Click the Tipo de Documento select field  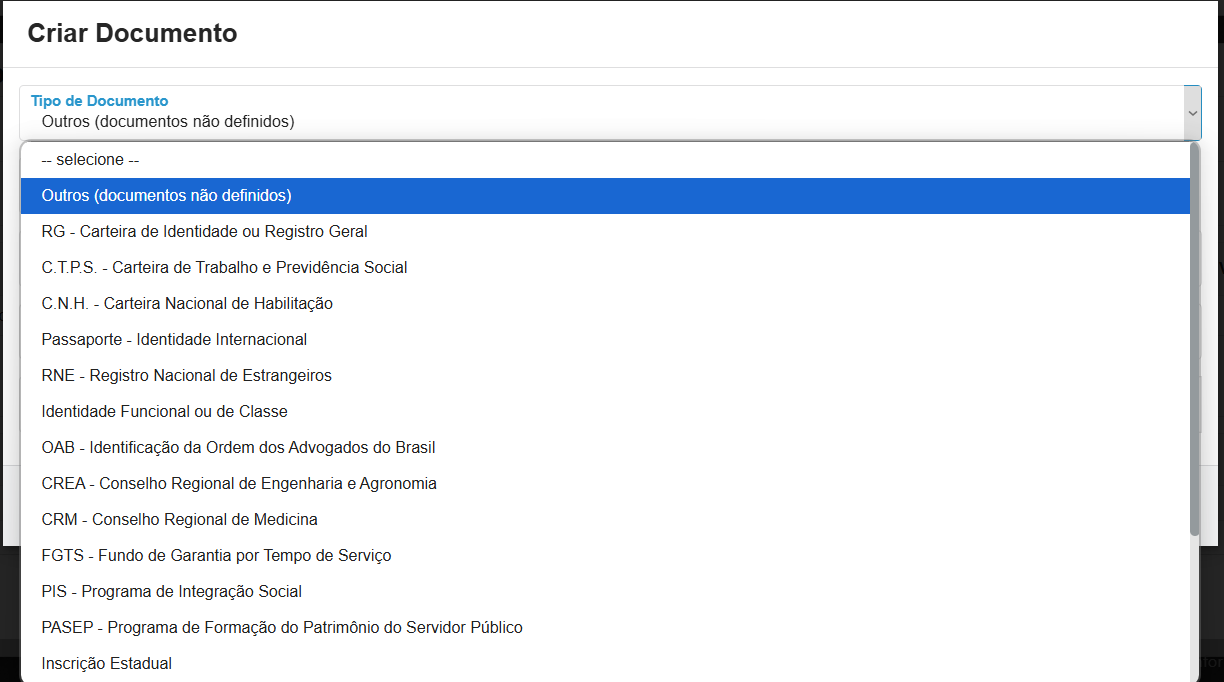[x=600, y=113]
